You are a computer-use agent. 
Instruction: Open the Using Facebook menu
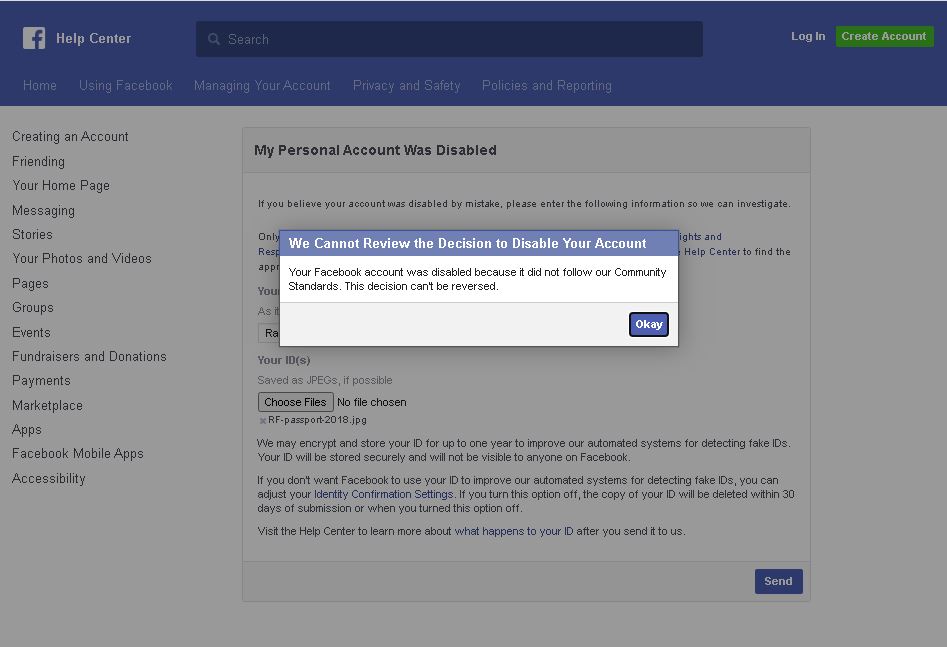click(126, 86)
